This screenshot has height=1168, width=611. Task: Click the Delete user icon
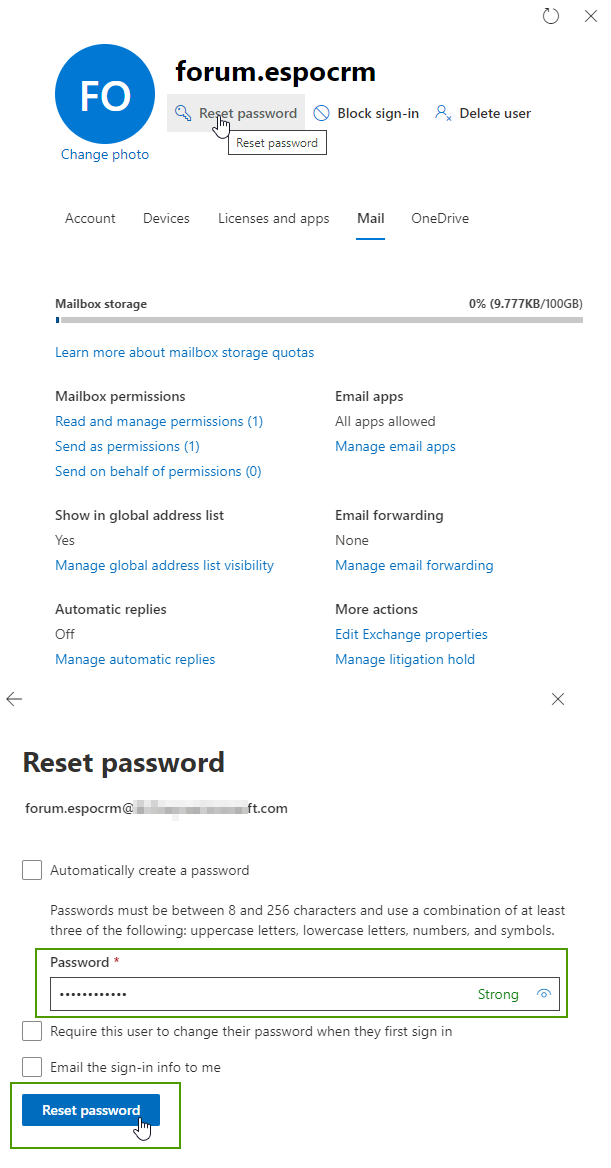click(x=443, y=113)
